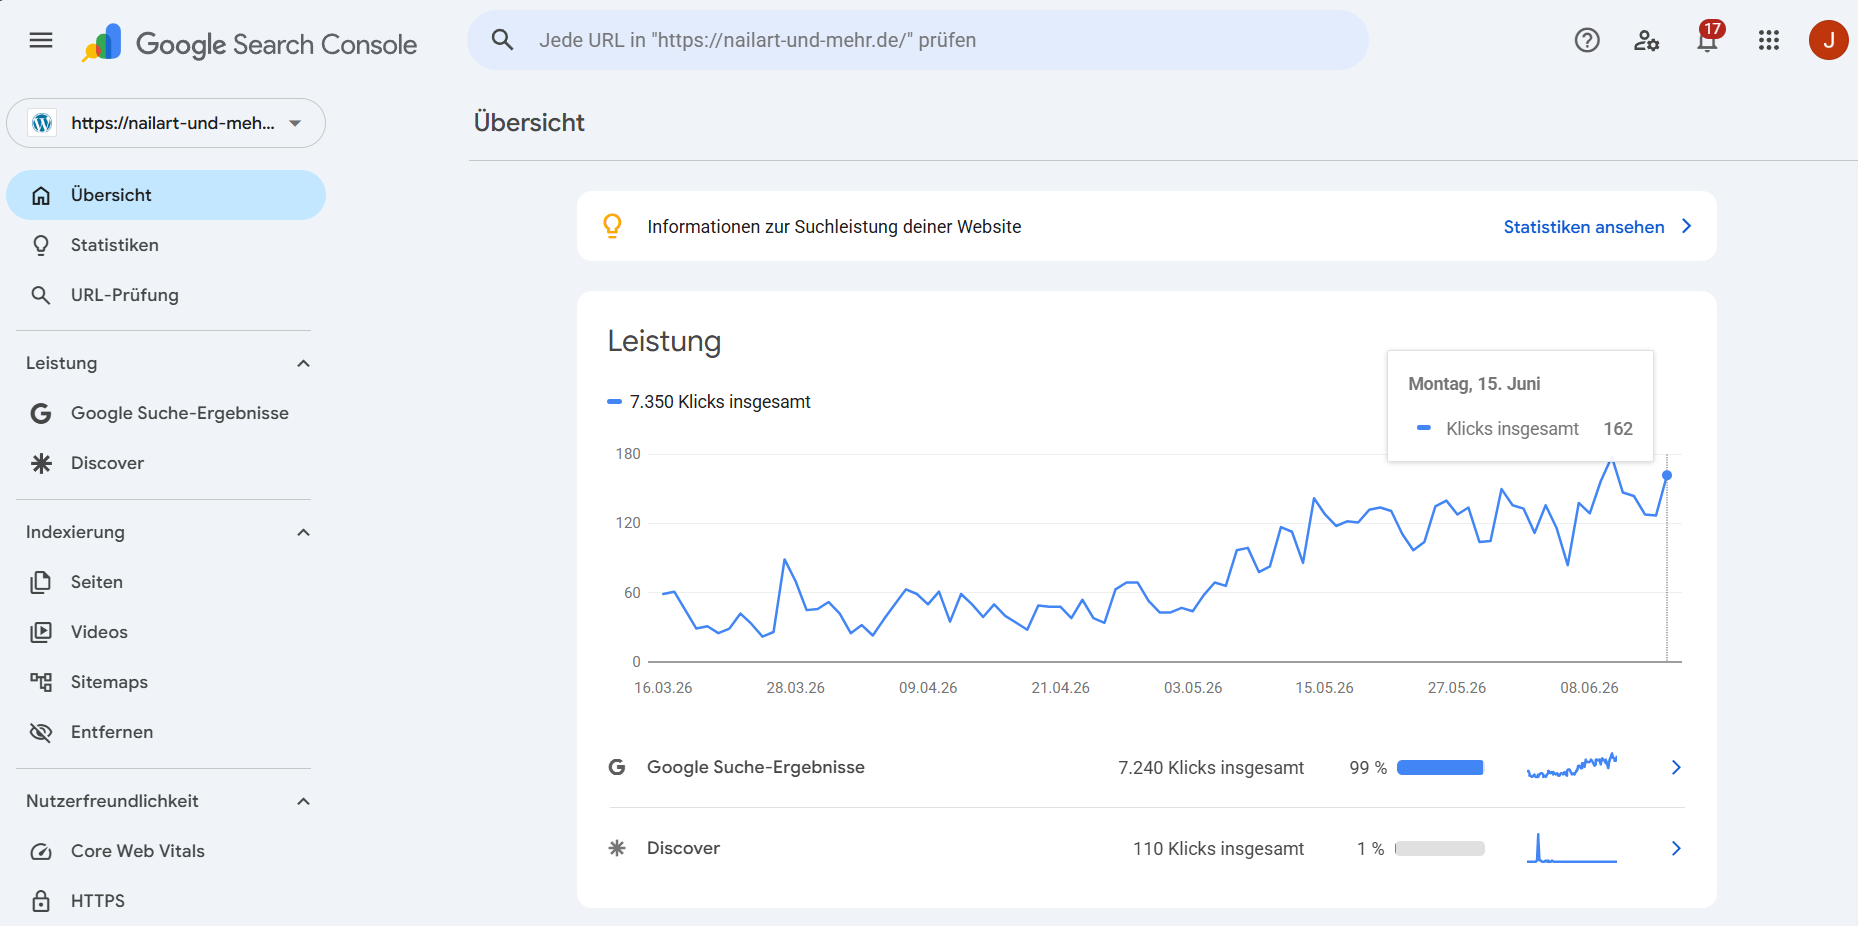
Task: Open notifications bell with 17 alerts
Action: (1708, 38)
